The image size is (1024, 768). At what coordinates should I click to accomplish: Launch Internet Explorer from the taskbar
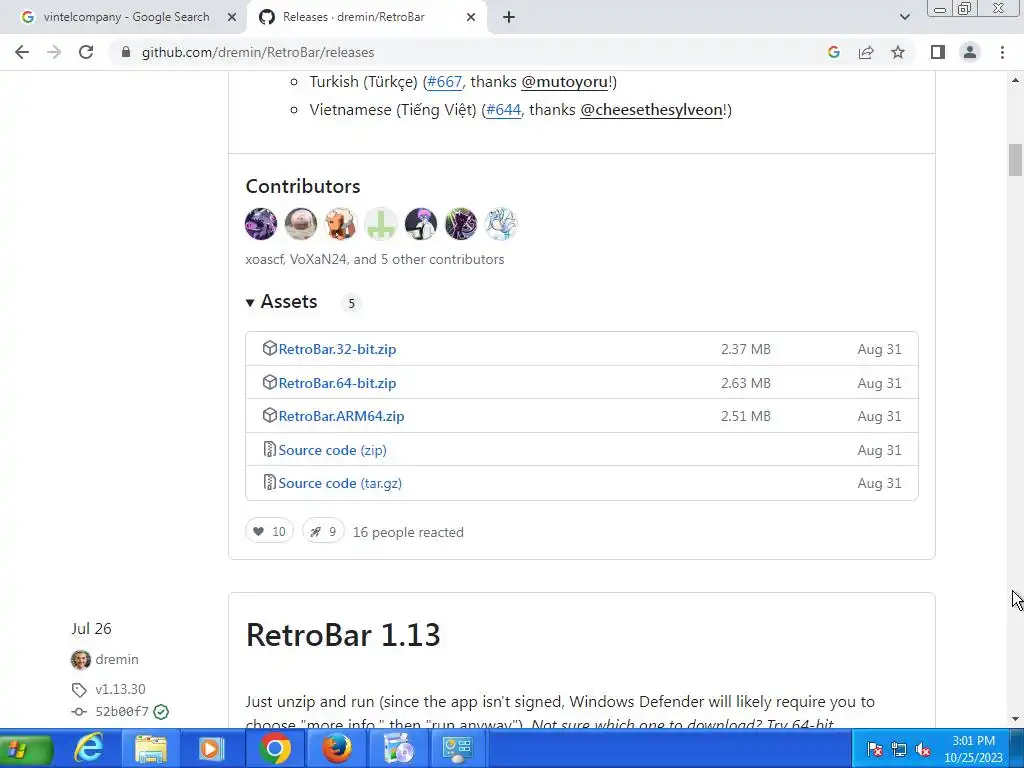(88, 748)
